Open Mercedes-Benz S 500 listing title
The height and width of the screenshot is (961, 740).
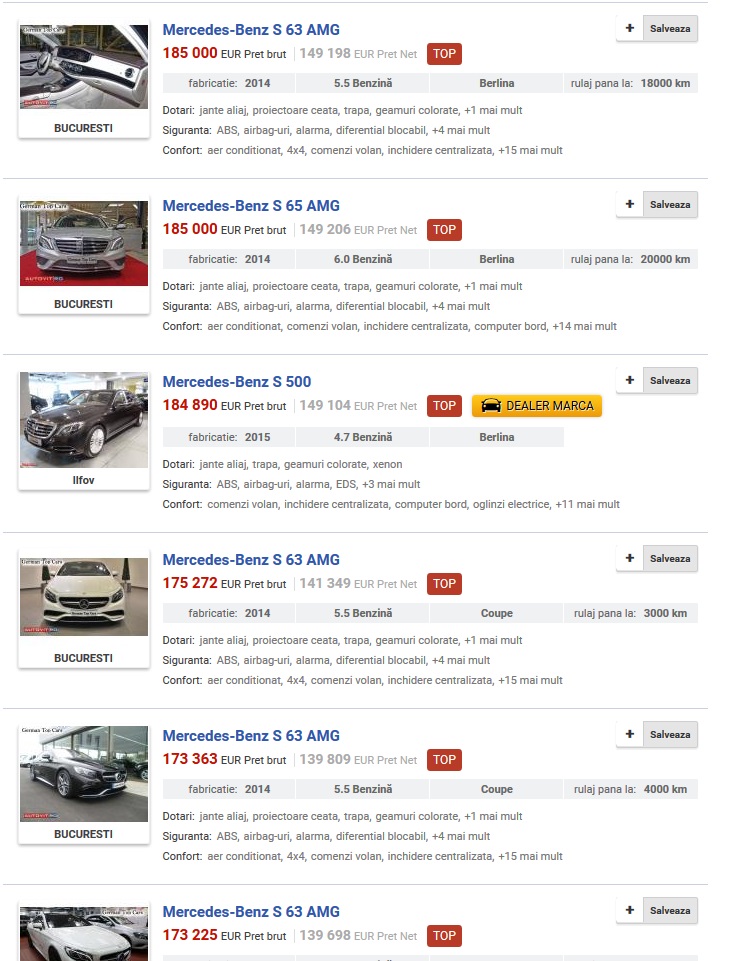pyautogui.click(x=237, y=382)
